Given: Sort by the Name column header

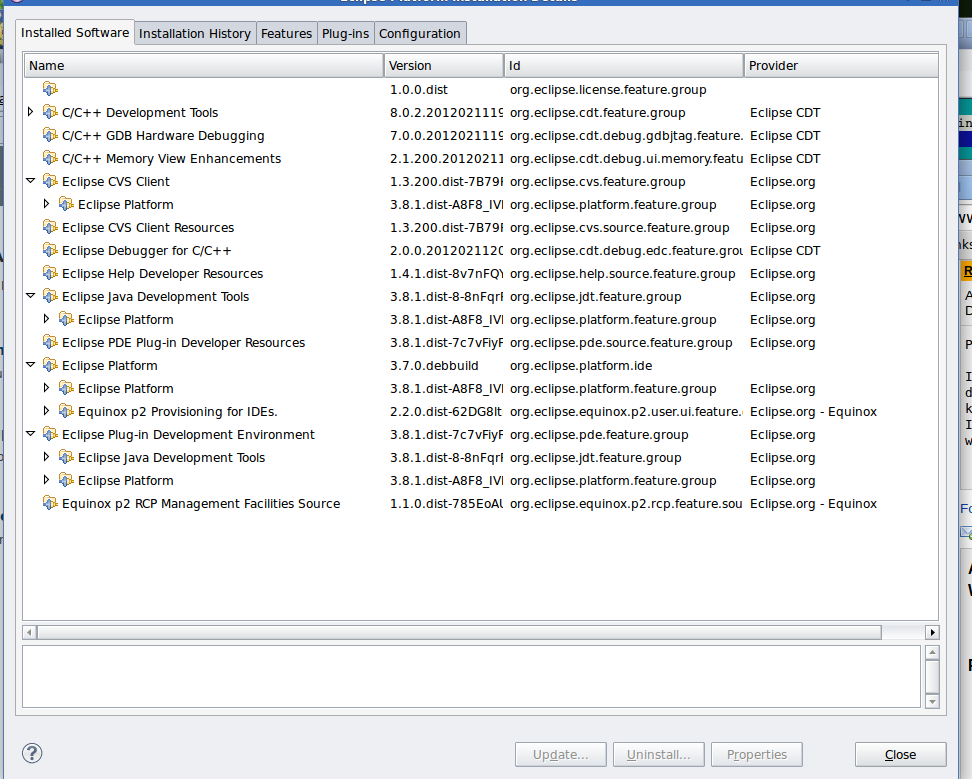Looking at the screenshot, I should point(204,66).
